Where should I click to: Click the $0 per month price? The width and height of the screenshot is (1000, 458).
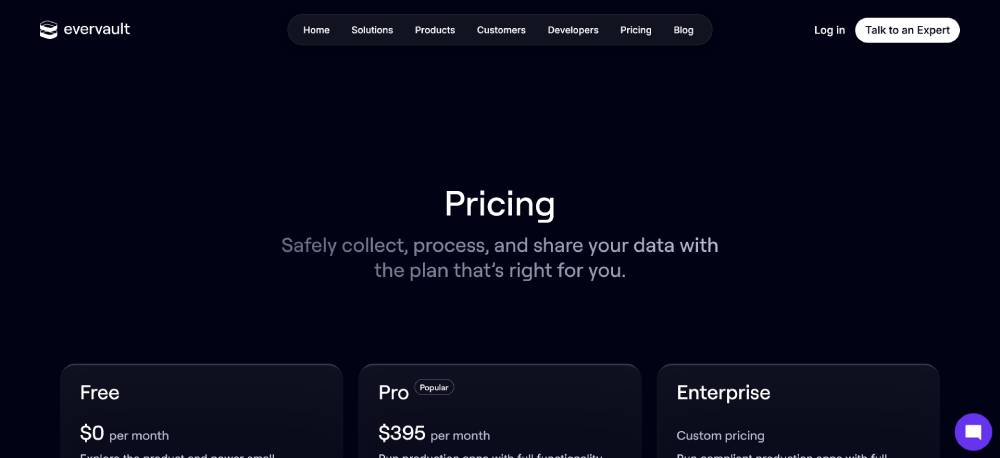coord(124,434)
